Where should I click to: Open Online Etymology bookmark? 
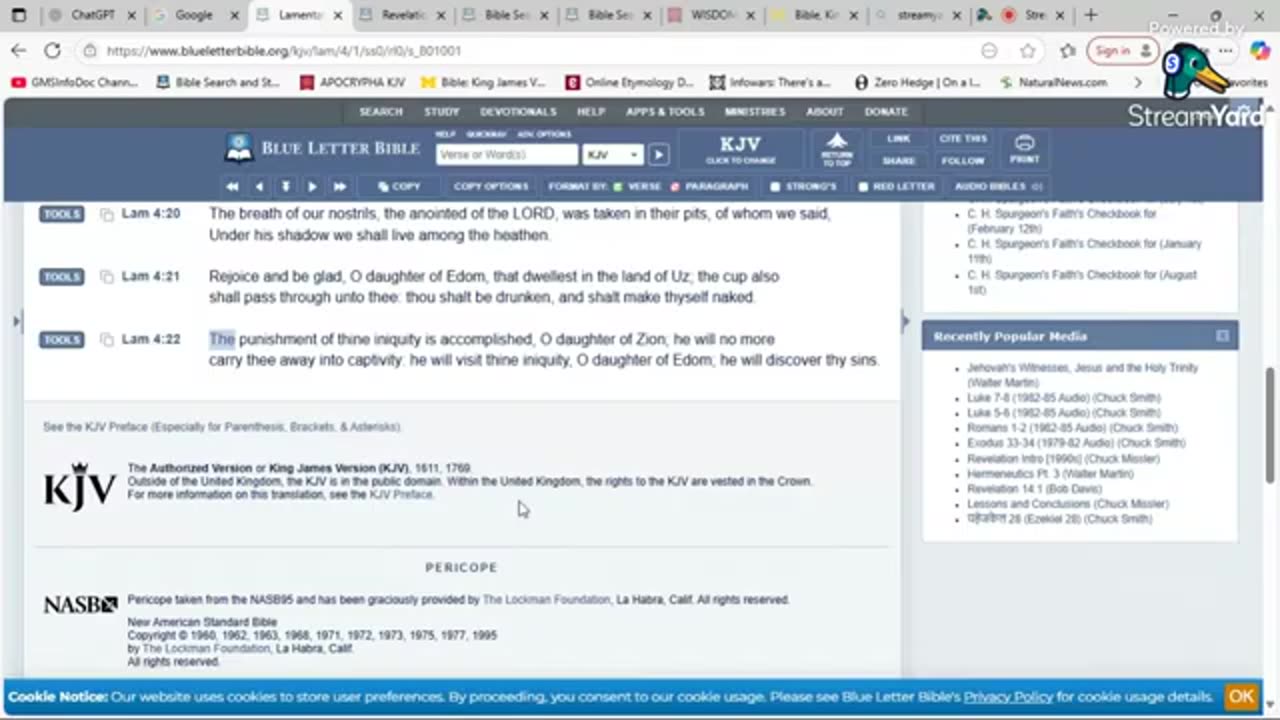coord(629,82)
